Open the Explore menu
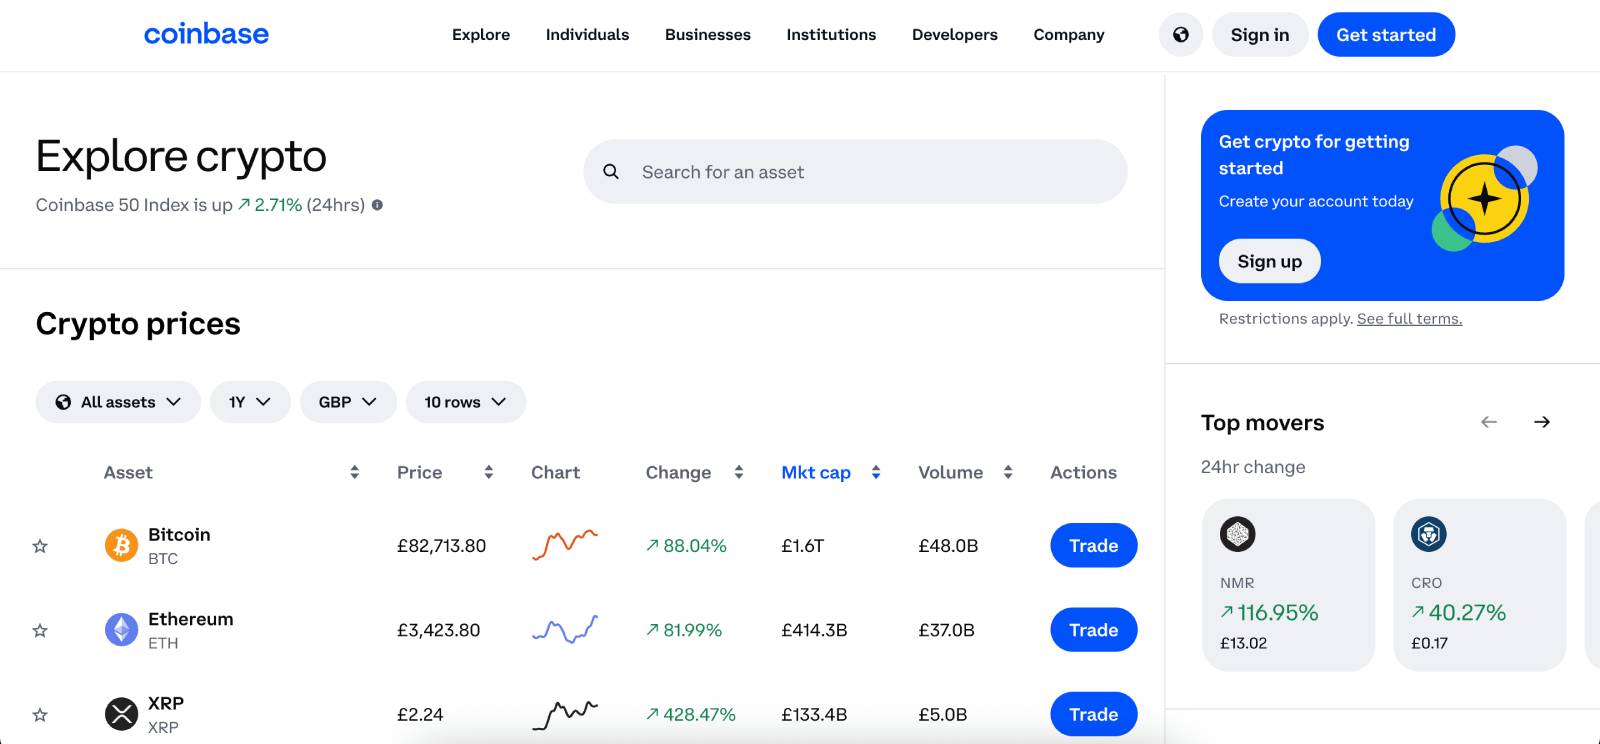 point(481,35)
